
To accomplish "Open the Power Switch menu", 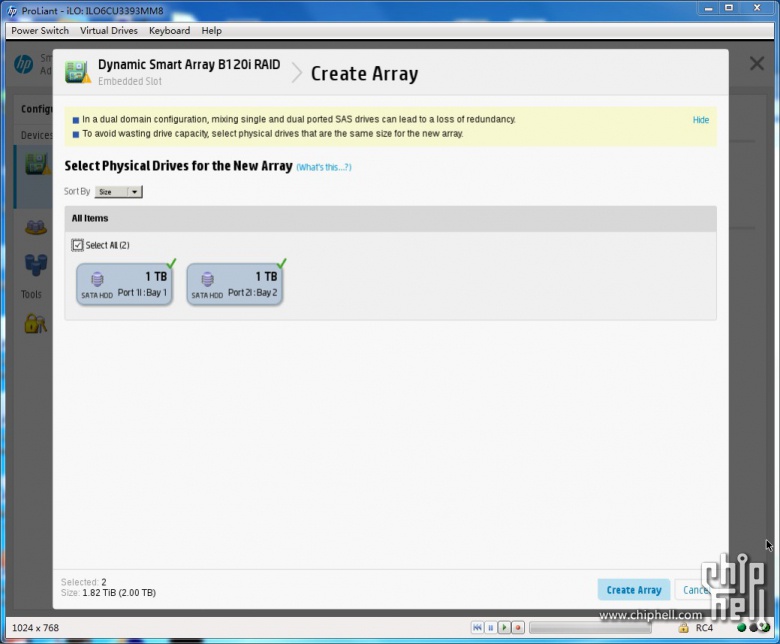I will pyautogui.click(x=40, y=30).
